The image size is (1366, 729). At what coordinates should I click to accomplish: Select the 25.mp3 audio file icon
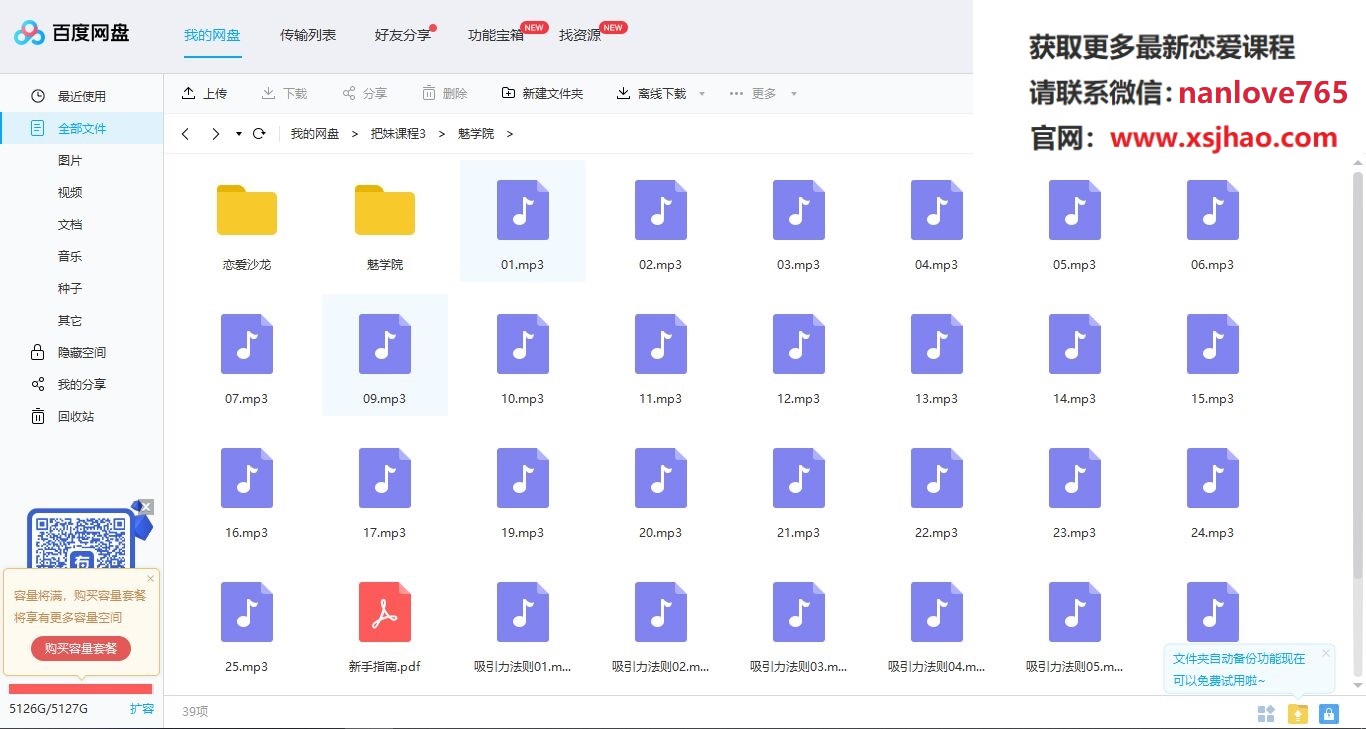click(x=247, y=612)
